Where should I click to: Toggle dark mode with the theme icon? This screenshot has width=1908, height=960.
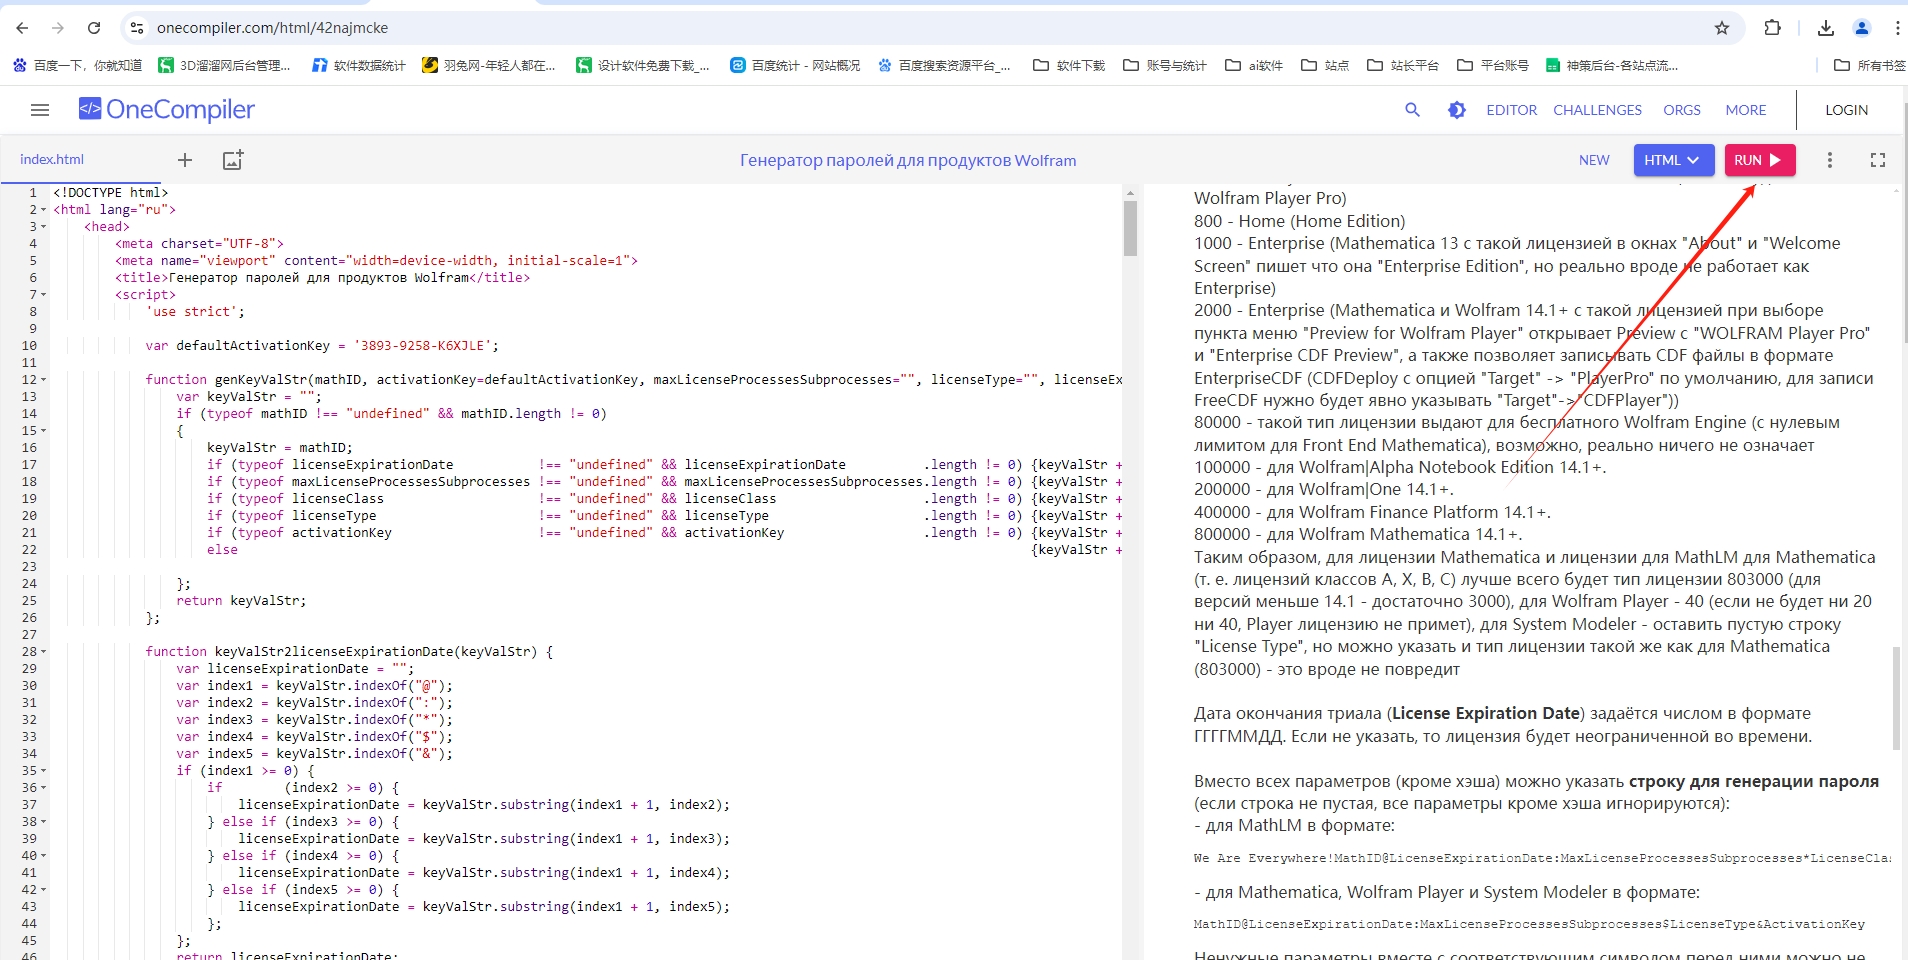1457,110
